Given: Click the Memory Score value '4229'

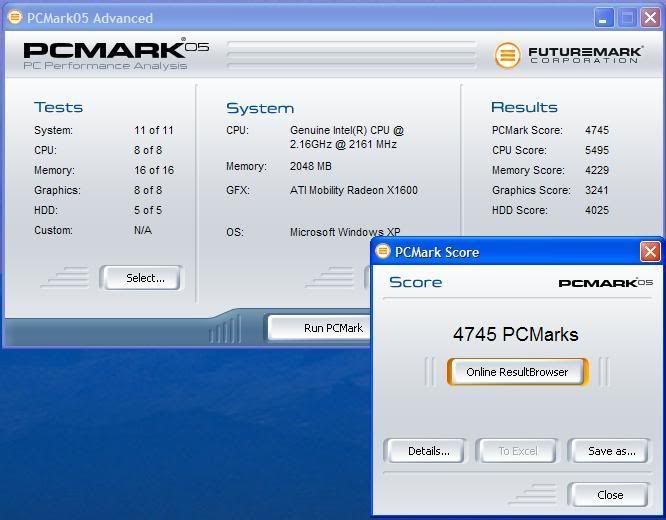Looking at the screenshot, I should [597, 170].
